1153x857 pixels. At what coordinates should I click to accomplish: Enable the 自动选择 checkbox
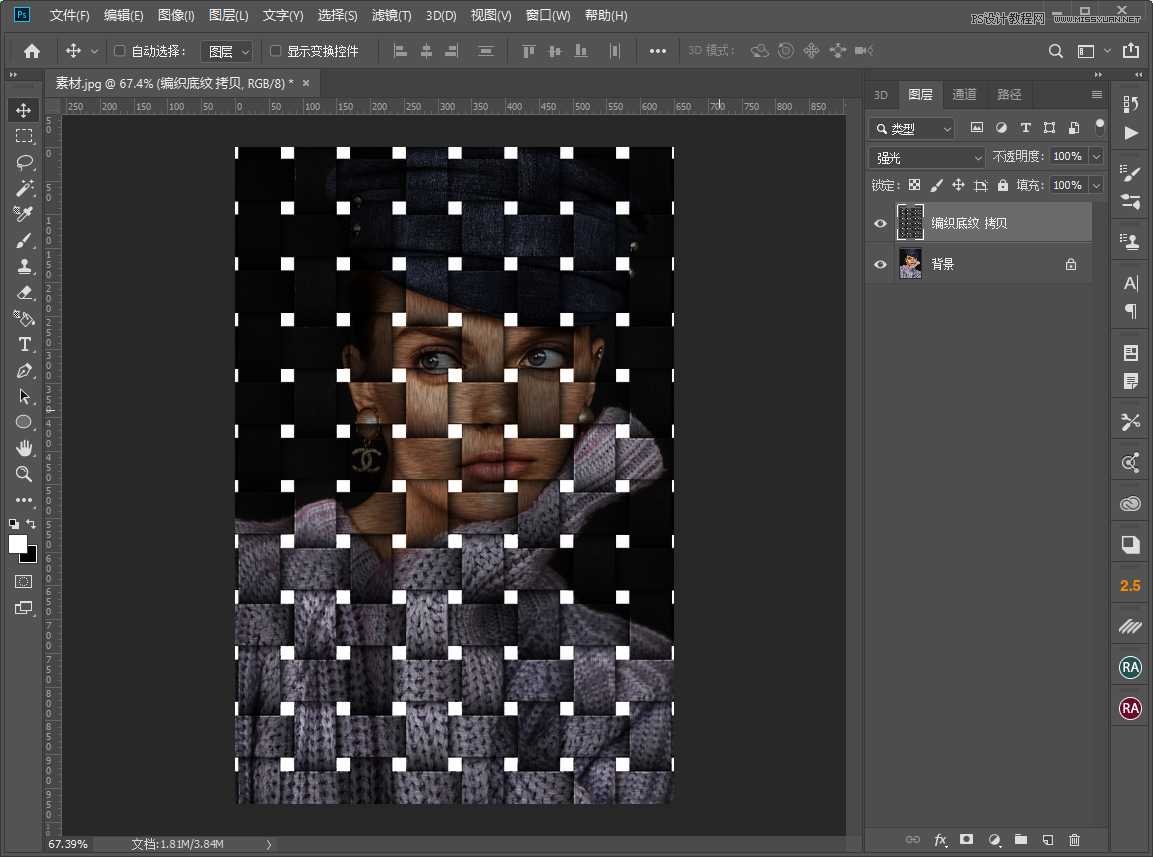[117, 50]
